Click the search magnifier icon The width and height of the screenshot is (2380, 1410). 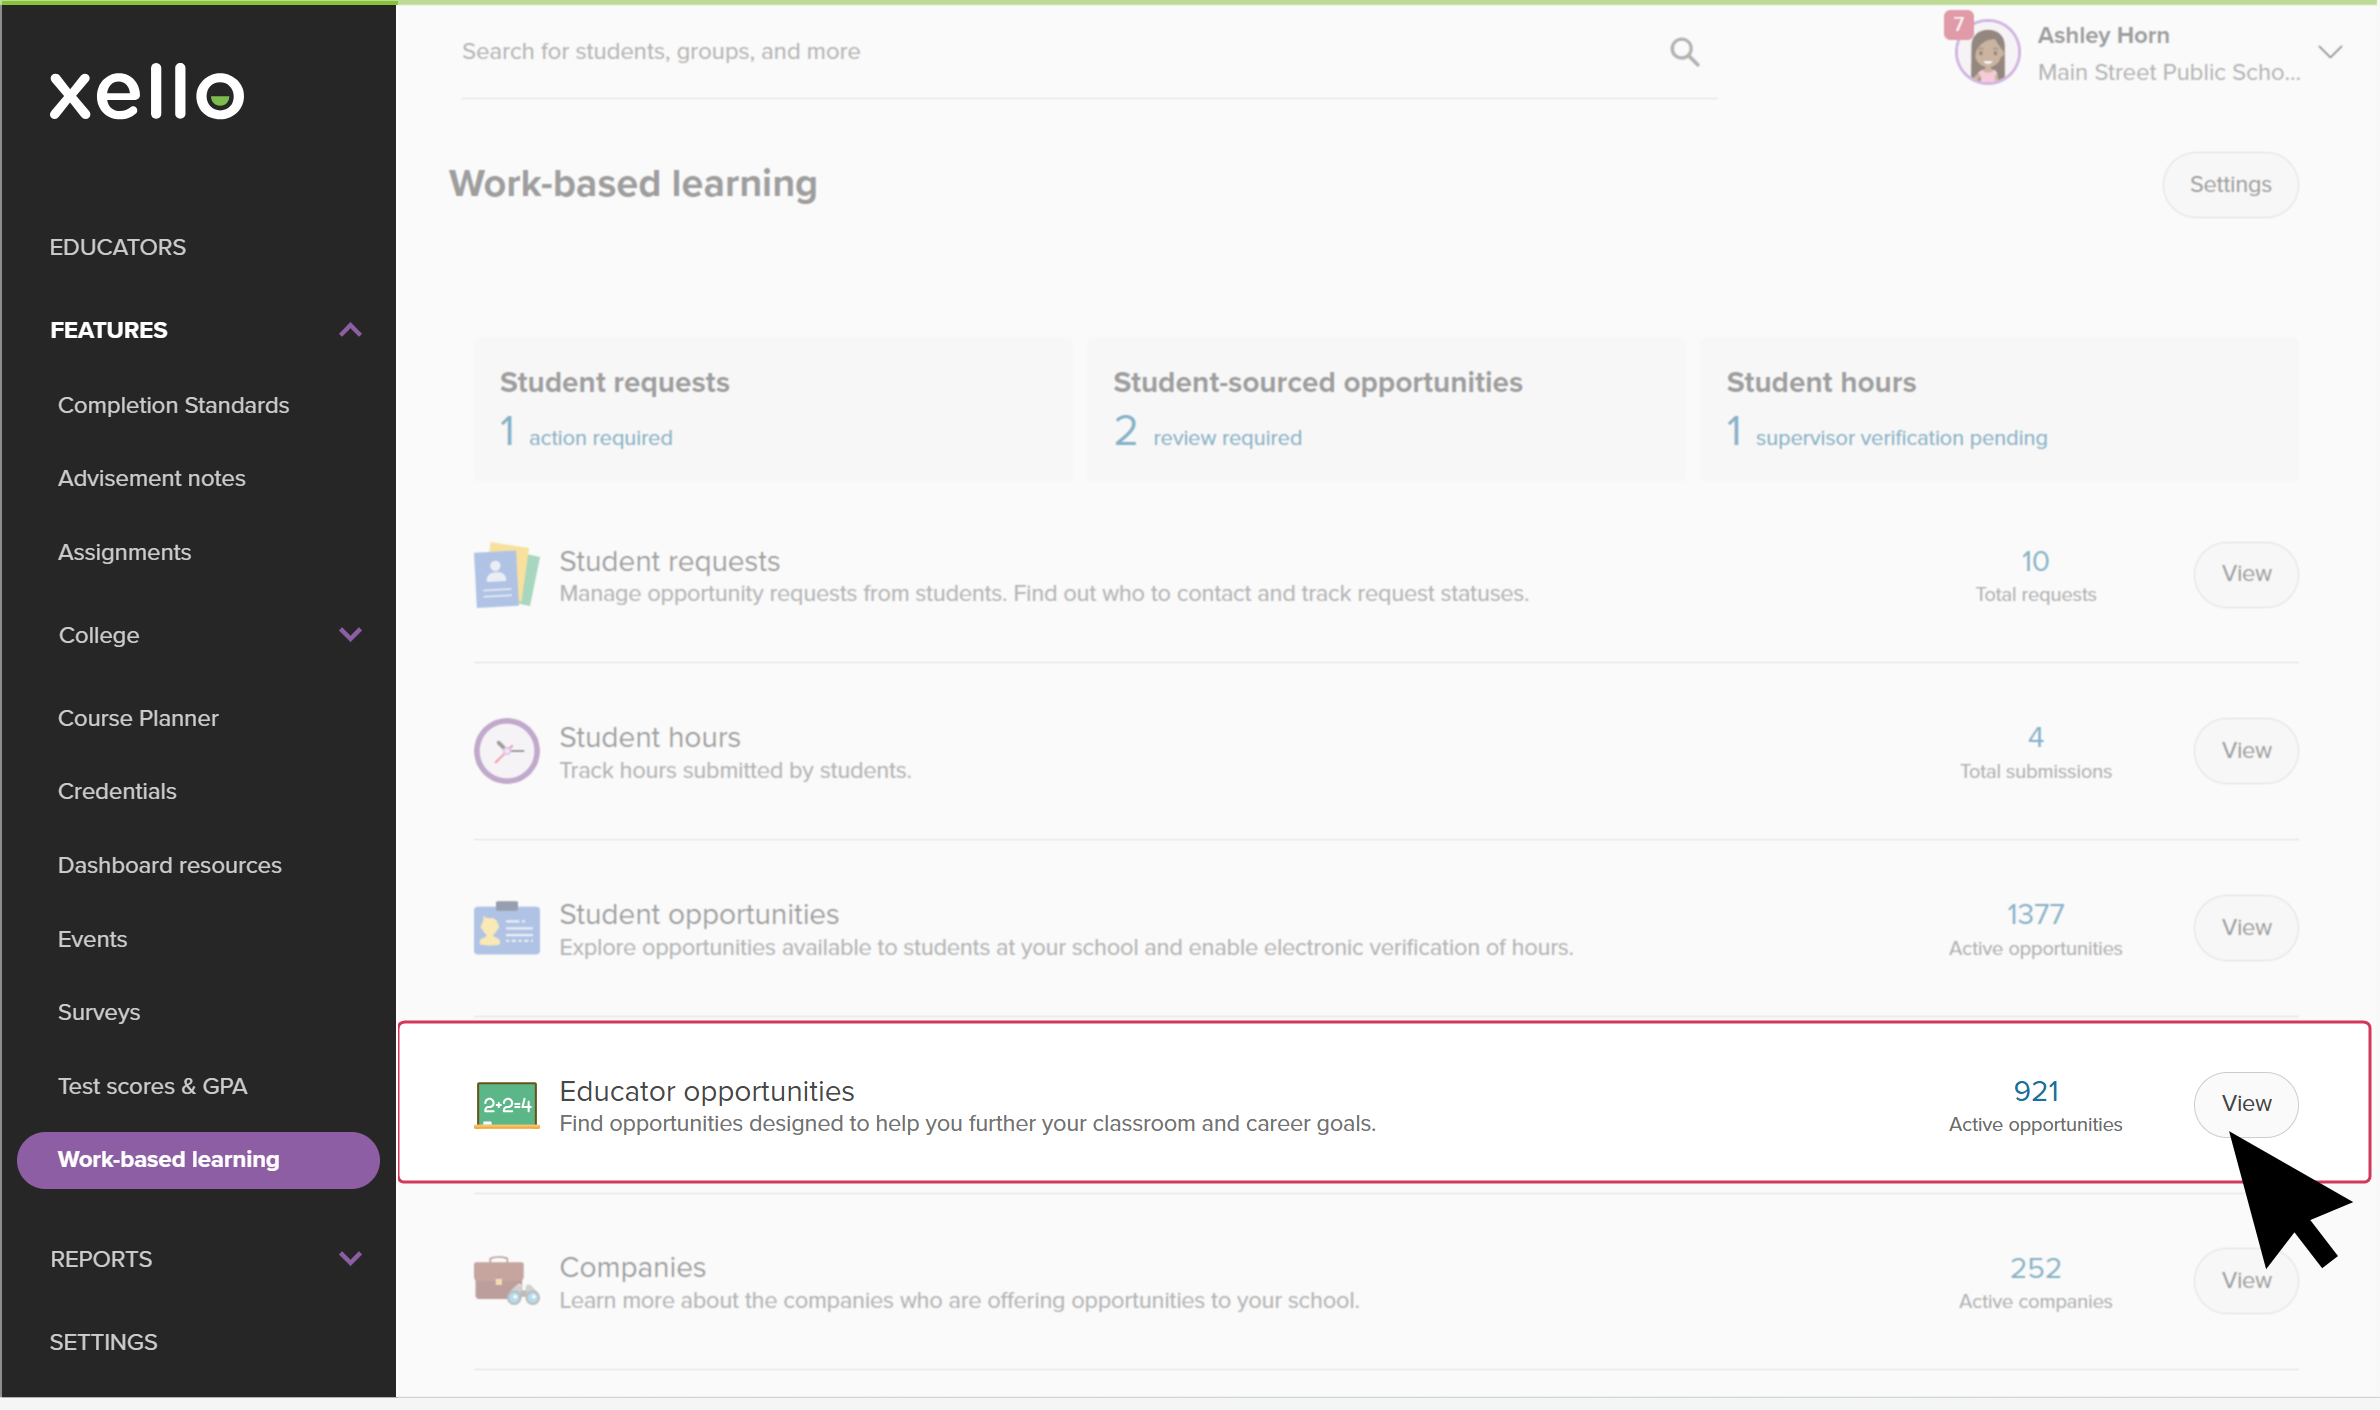pos(1684,52)
